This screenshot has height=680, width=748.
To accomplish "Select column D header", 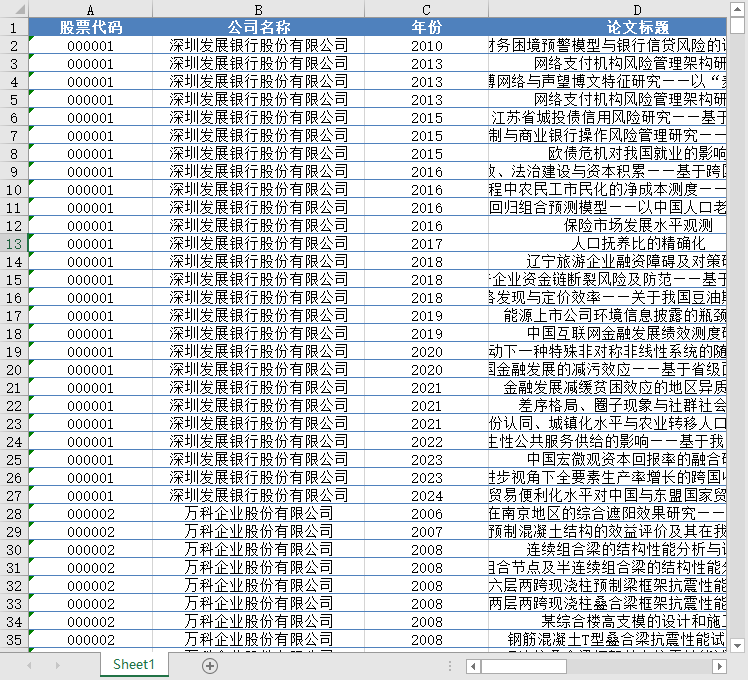I will coord(607,10).
